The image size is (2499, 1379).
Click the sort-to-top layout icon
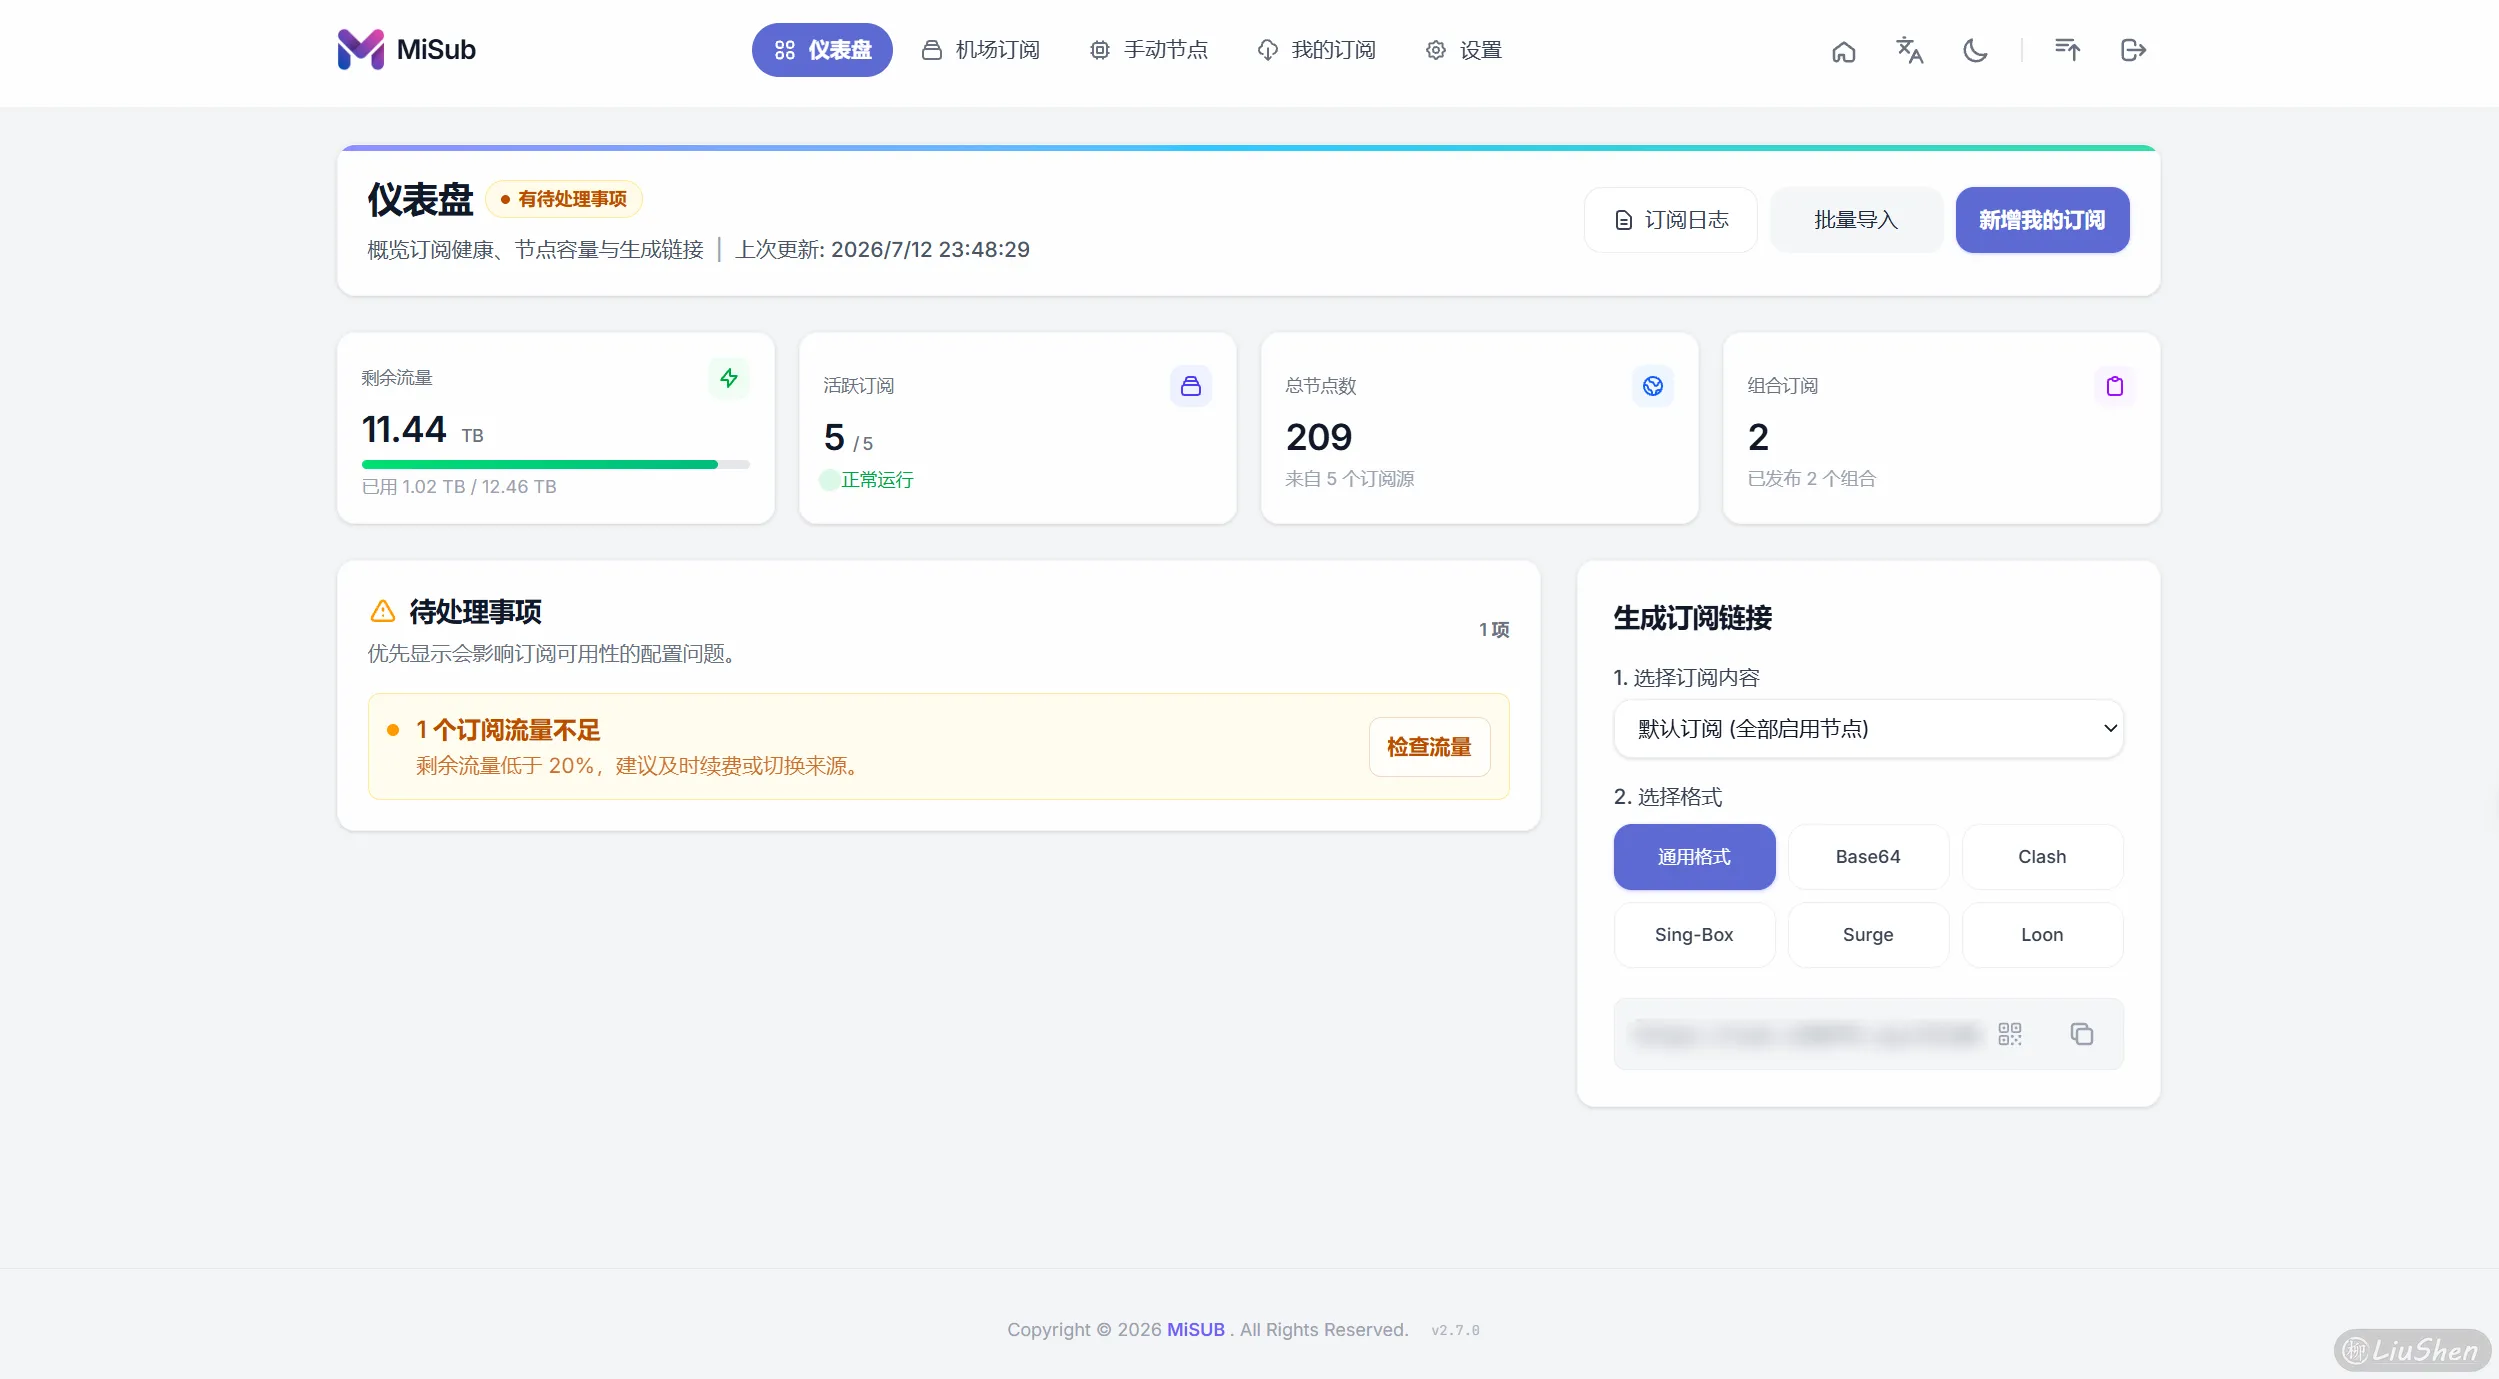(2067, 50)
